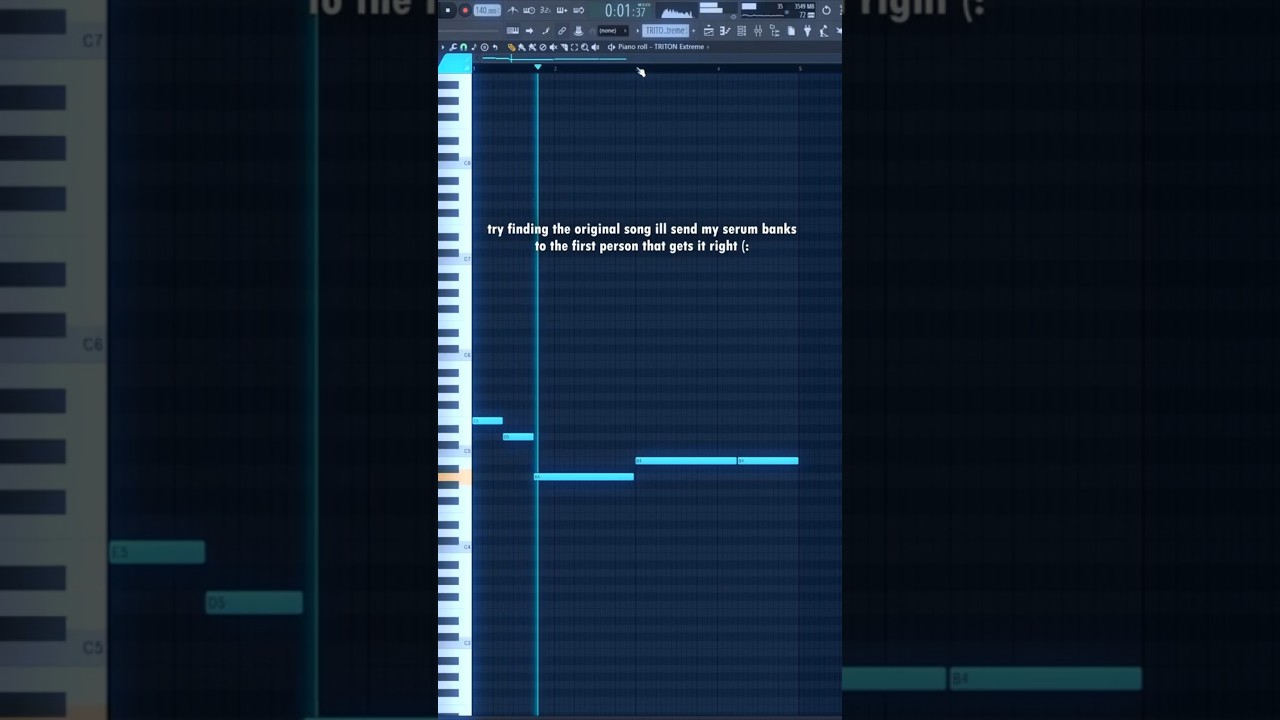Image resolution: width=1280 pixels, height=720 pixels.
Task: Toggle the right arrow auto-scroll button
Action: (529, 31)
